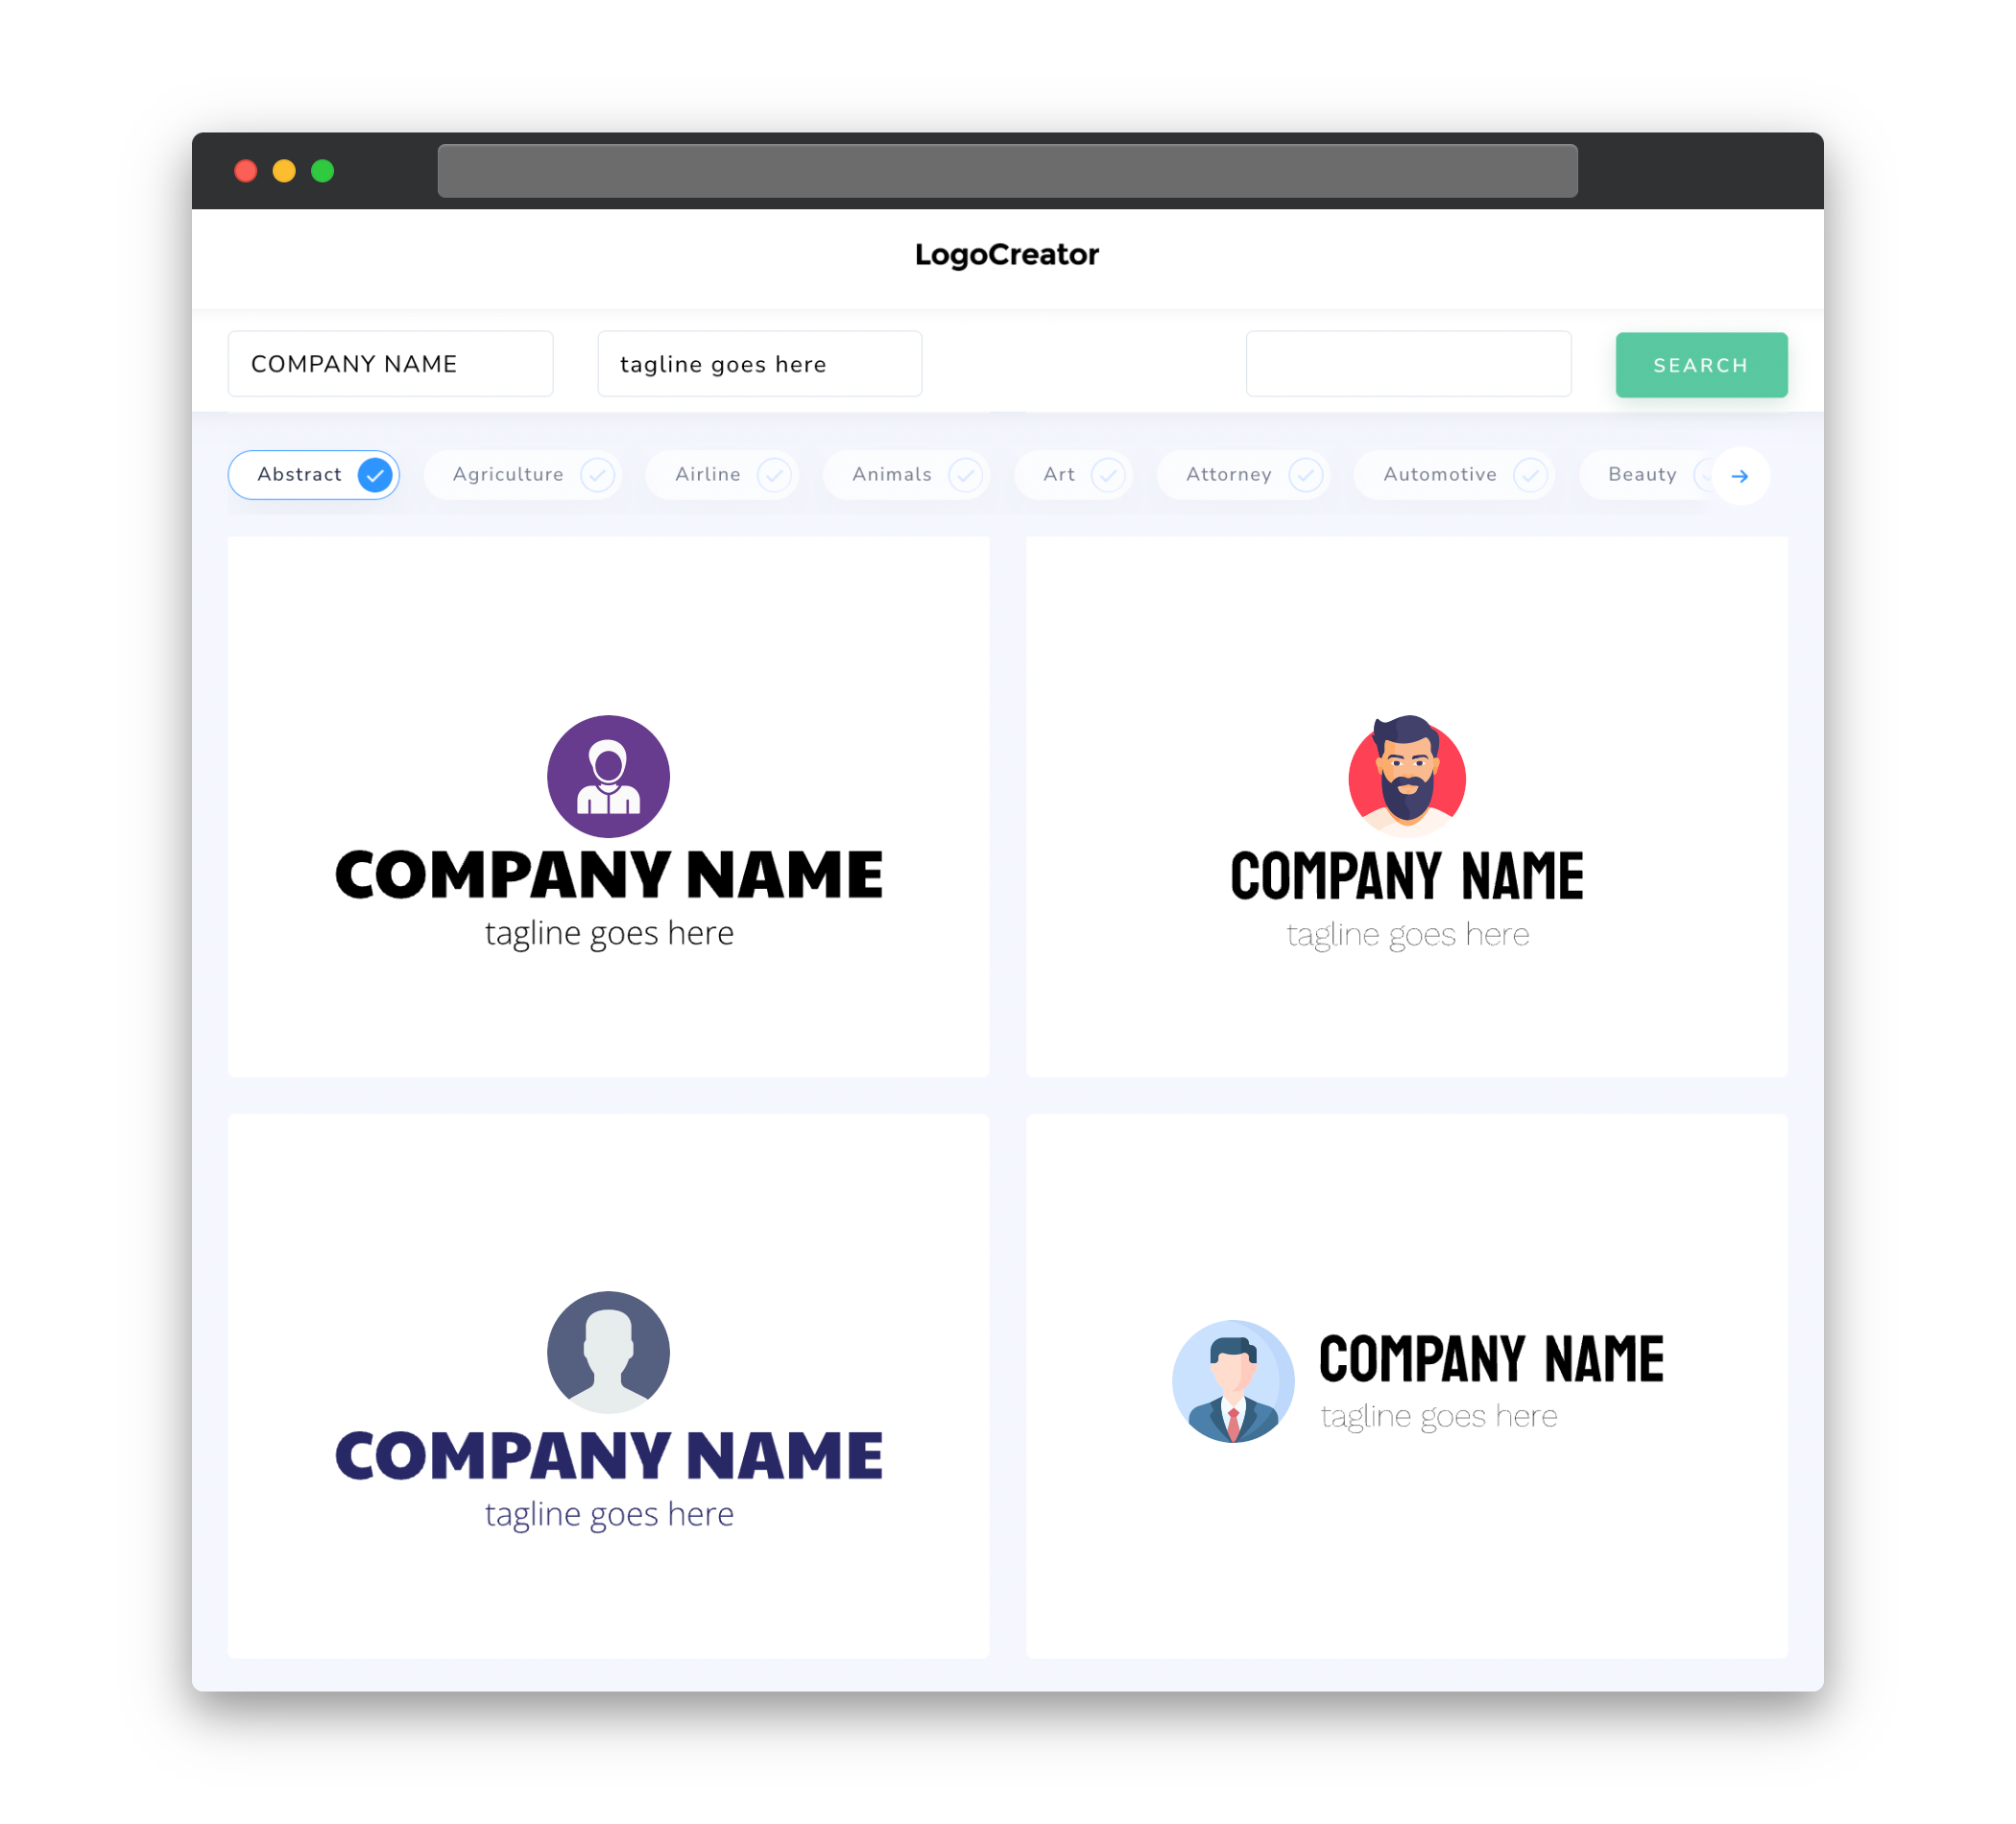Click the right arrow to scroll categories

pyautogui.click(x=1740, y=474)
